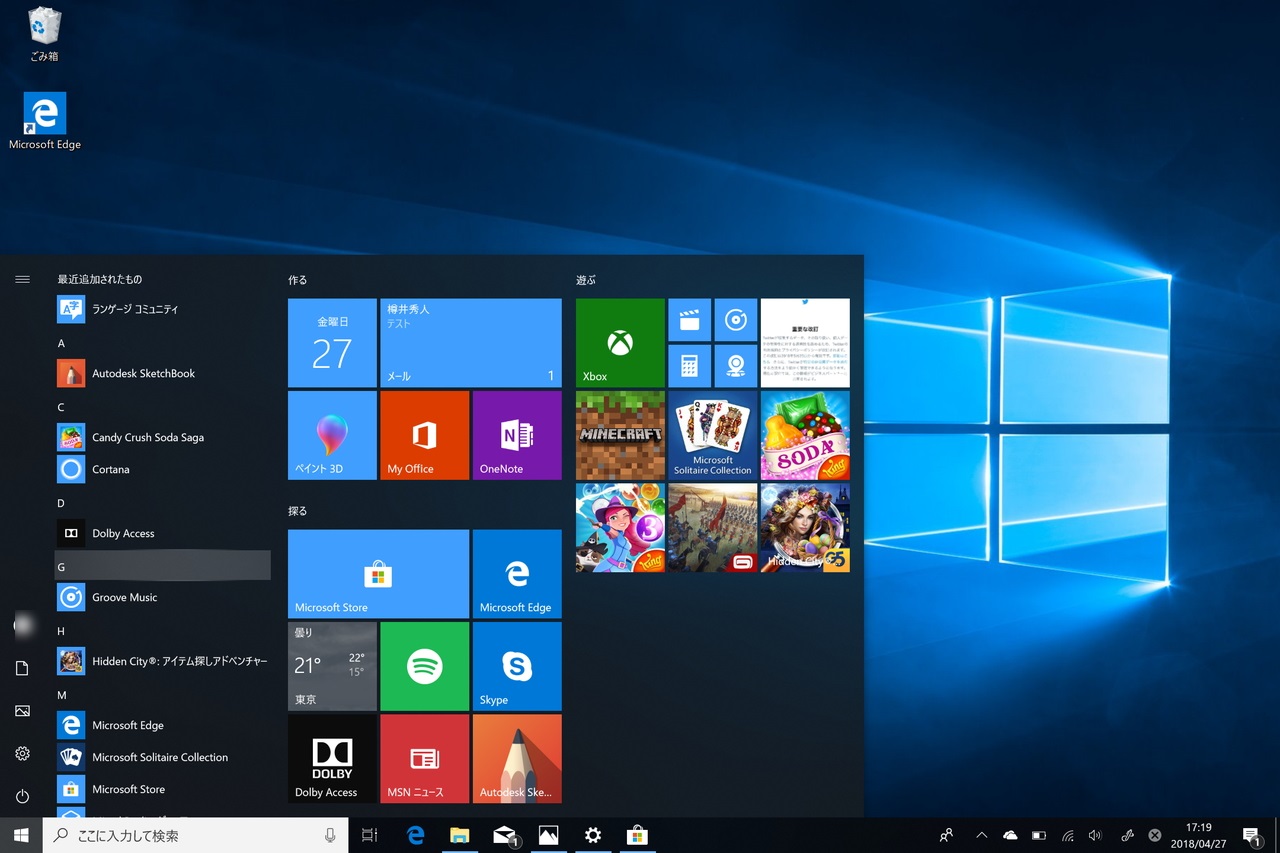
Task: Open the People icon in the tray
Action: click(946, 835)
